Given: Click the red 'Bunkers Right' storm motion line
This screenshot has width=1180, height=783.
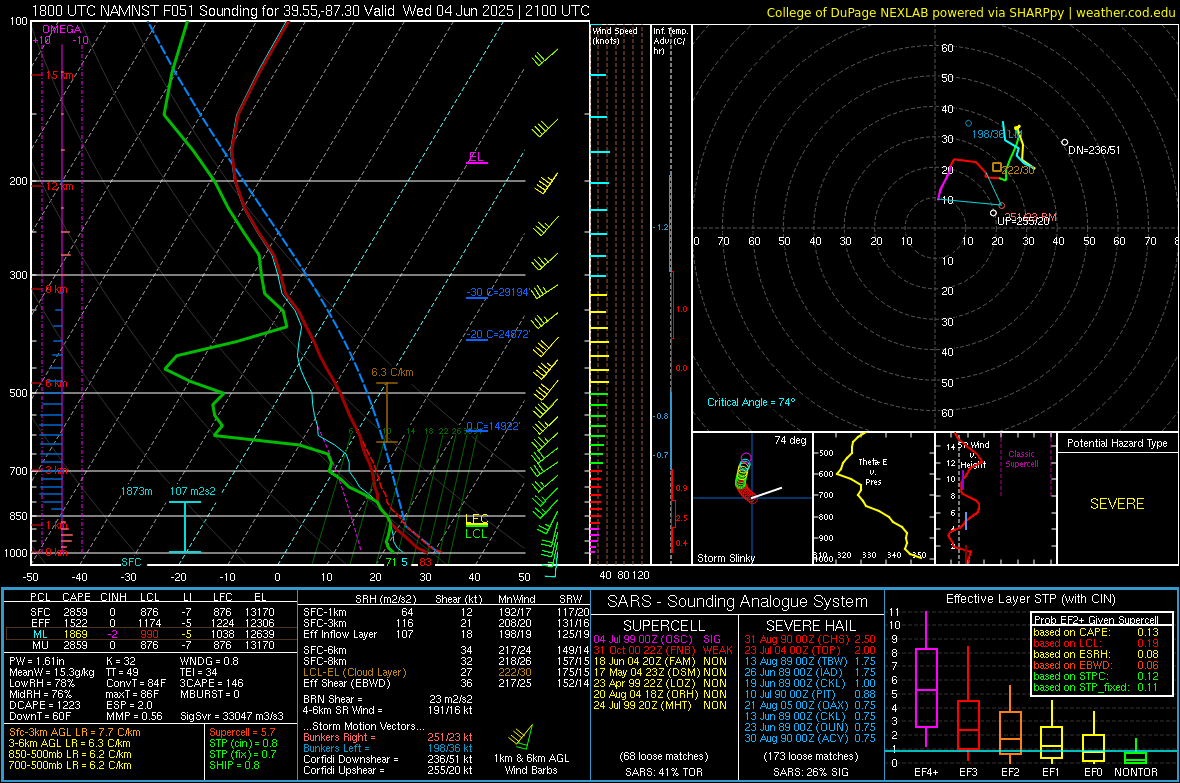Looking at the screenshot, I should point(388,737).
